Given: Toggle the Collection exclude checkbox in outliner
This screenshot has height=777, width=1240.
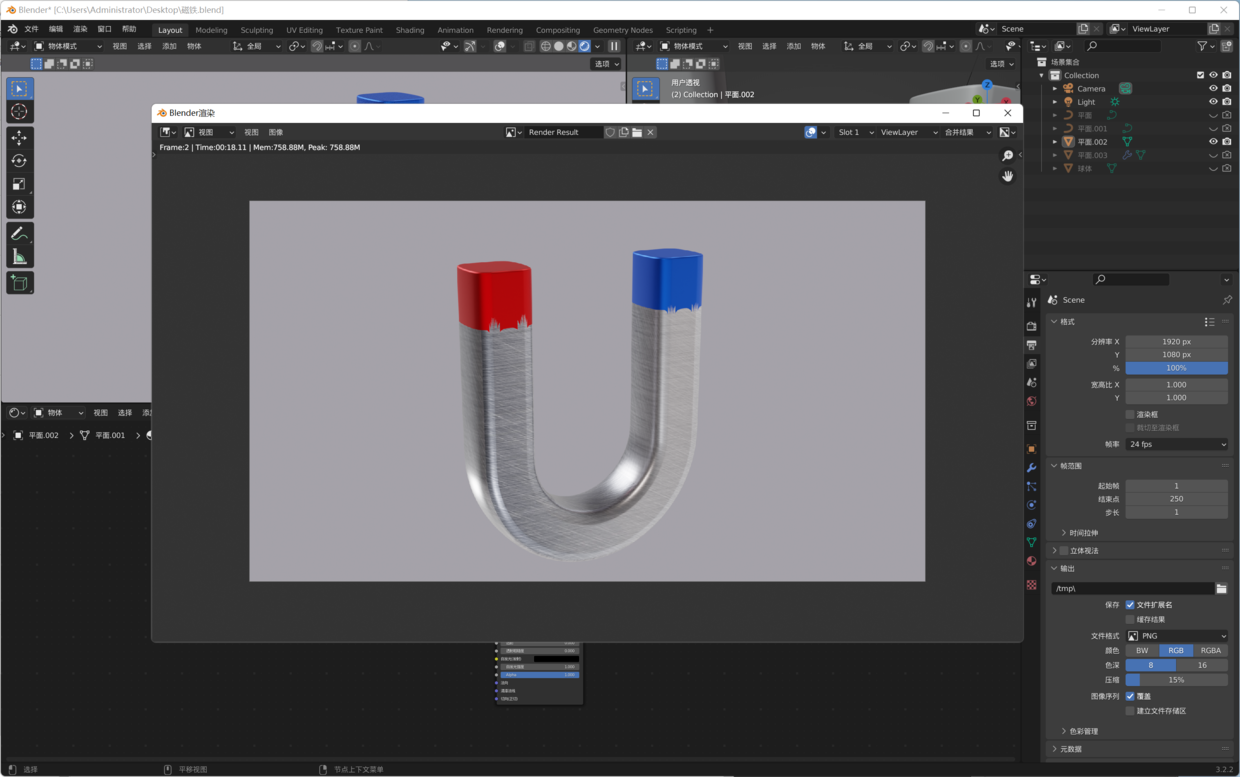Looking at the screenshot, I should pos(1200,75).
